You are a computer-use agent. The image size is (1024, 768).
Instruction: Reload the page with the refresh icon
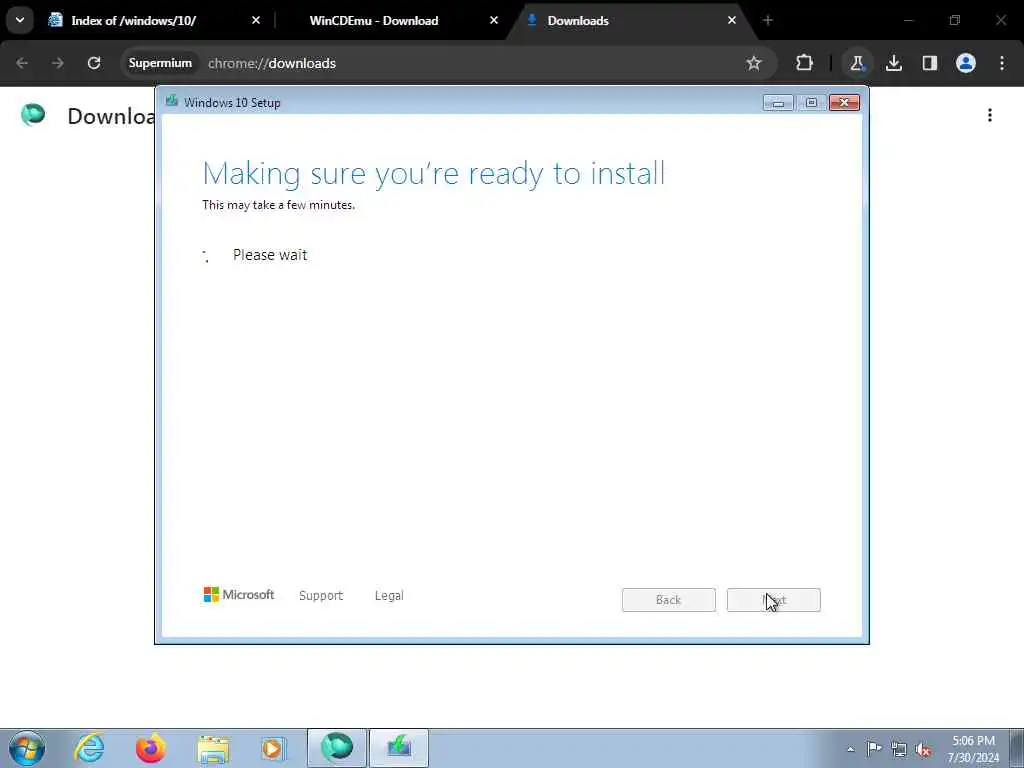[x=94, y=63]
